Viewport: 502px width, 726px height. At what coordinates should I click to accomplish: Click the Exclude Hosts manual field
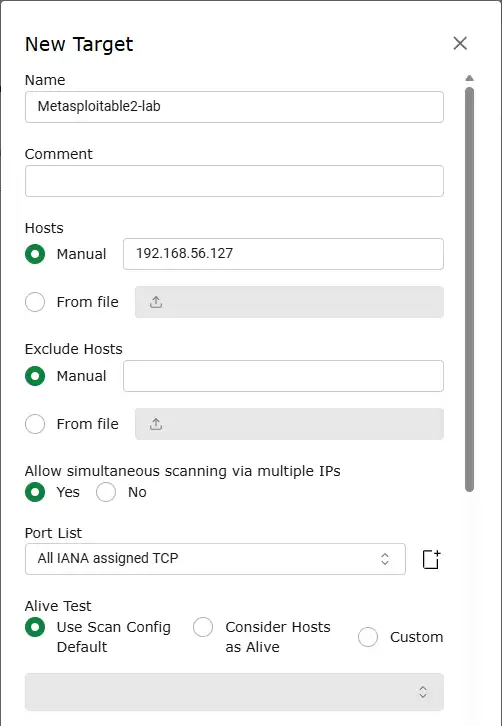(283, 376)
